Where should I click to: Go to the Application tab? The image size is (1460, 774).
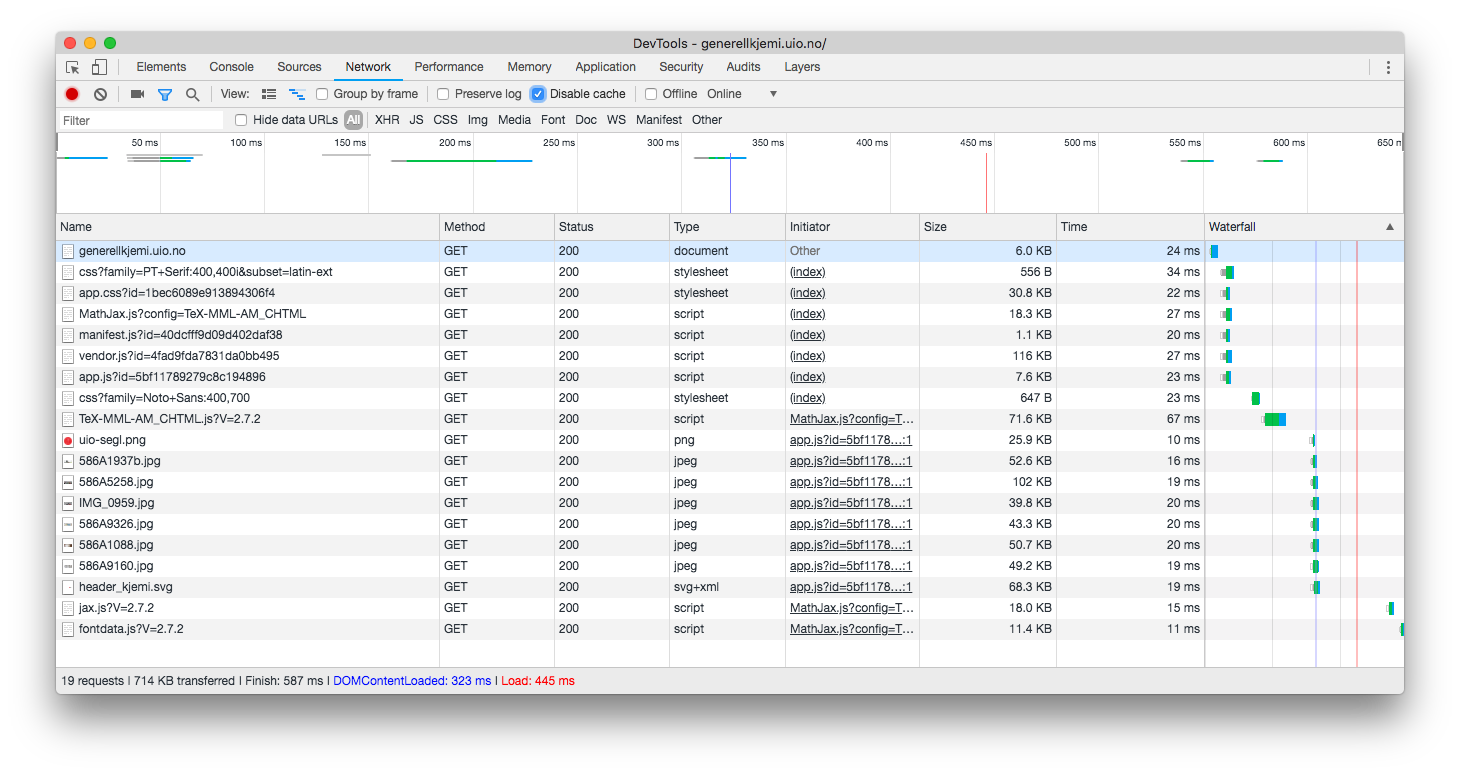[605, 67]
